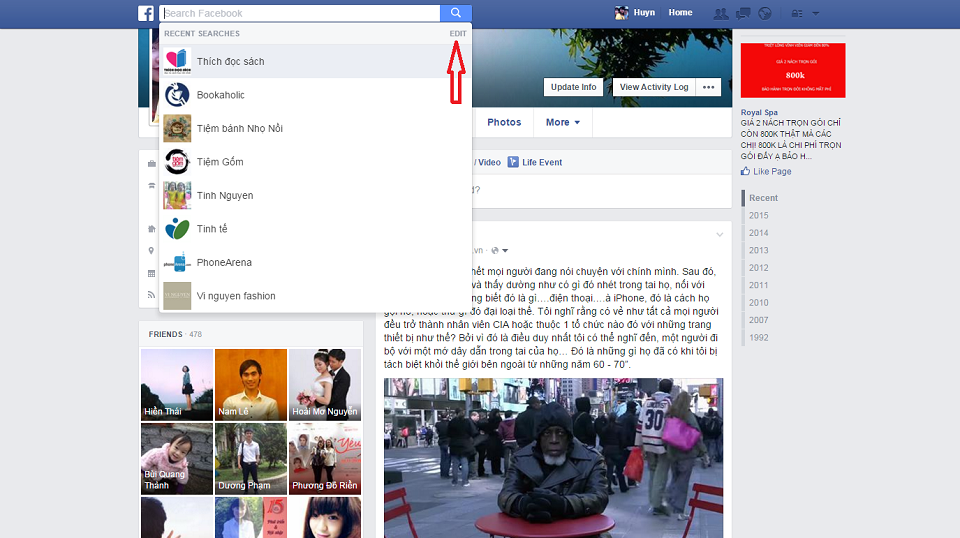Screen dimensions: 960x538
Task: Click the FRIENDS section header
Action: click(165, 334)
